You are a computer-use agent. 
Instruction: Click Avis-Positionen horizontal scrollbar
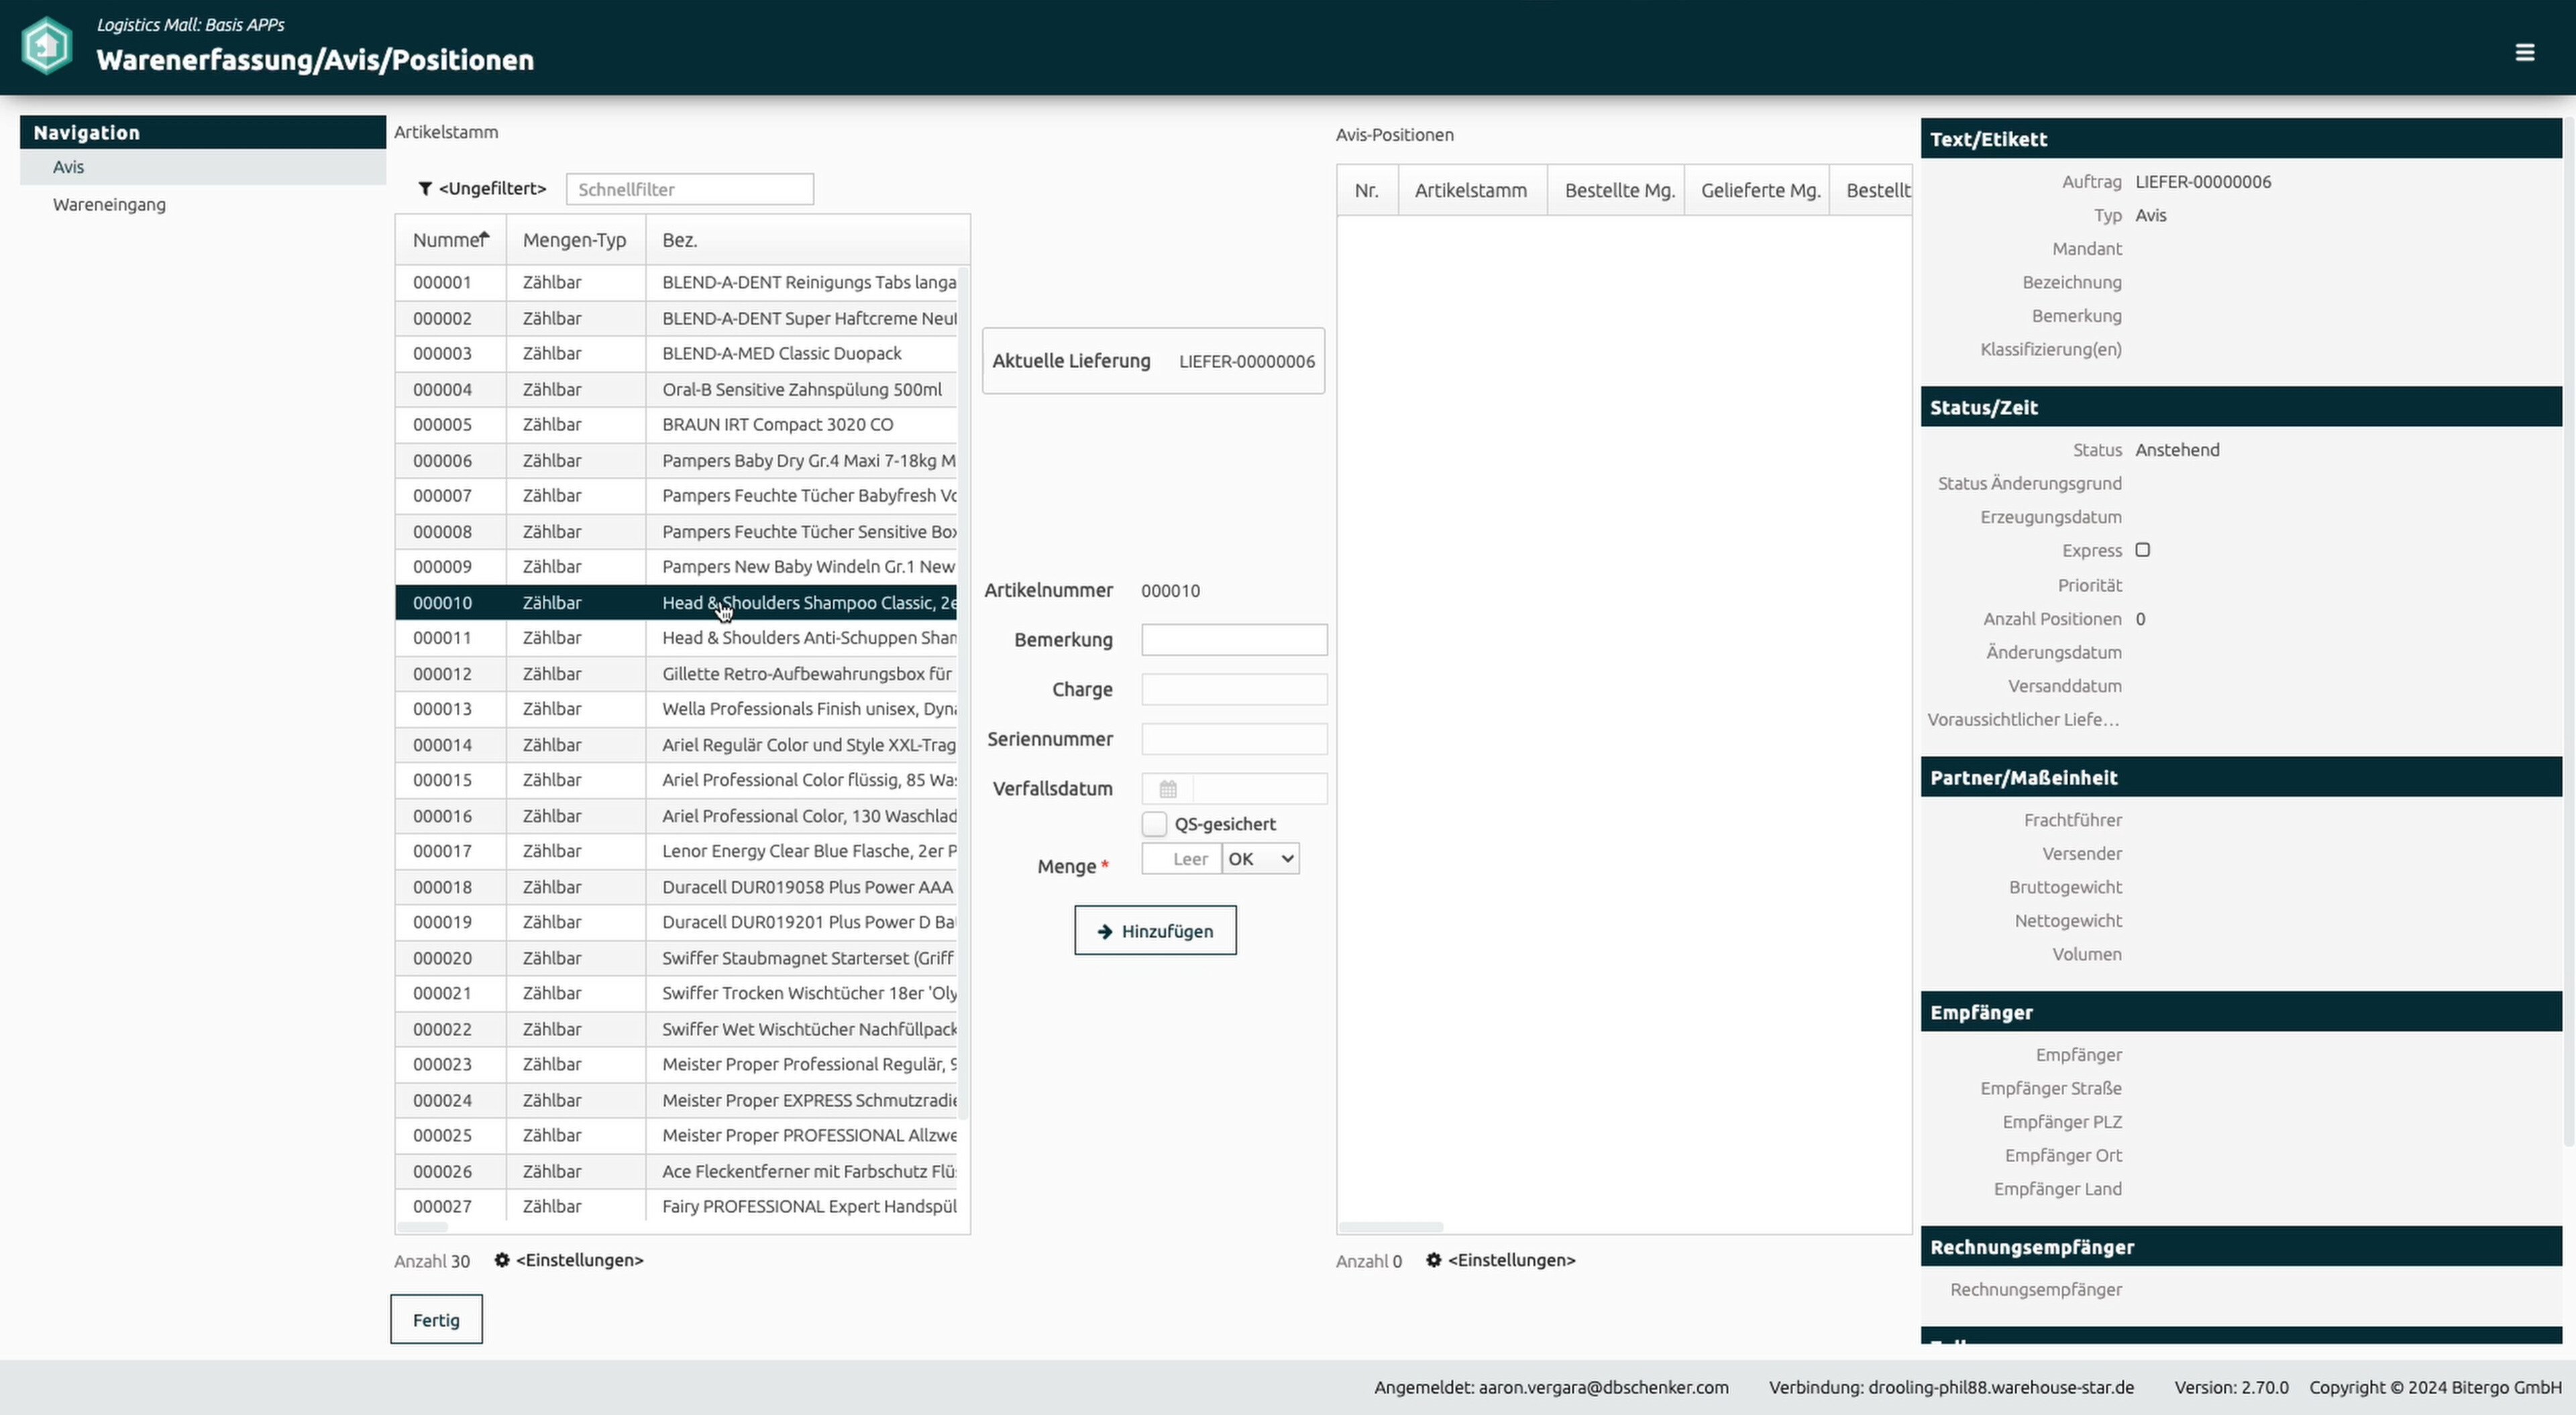click(1390, 1227)
